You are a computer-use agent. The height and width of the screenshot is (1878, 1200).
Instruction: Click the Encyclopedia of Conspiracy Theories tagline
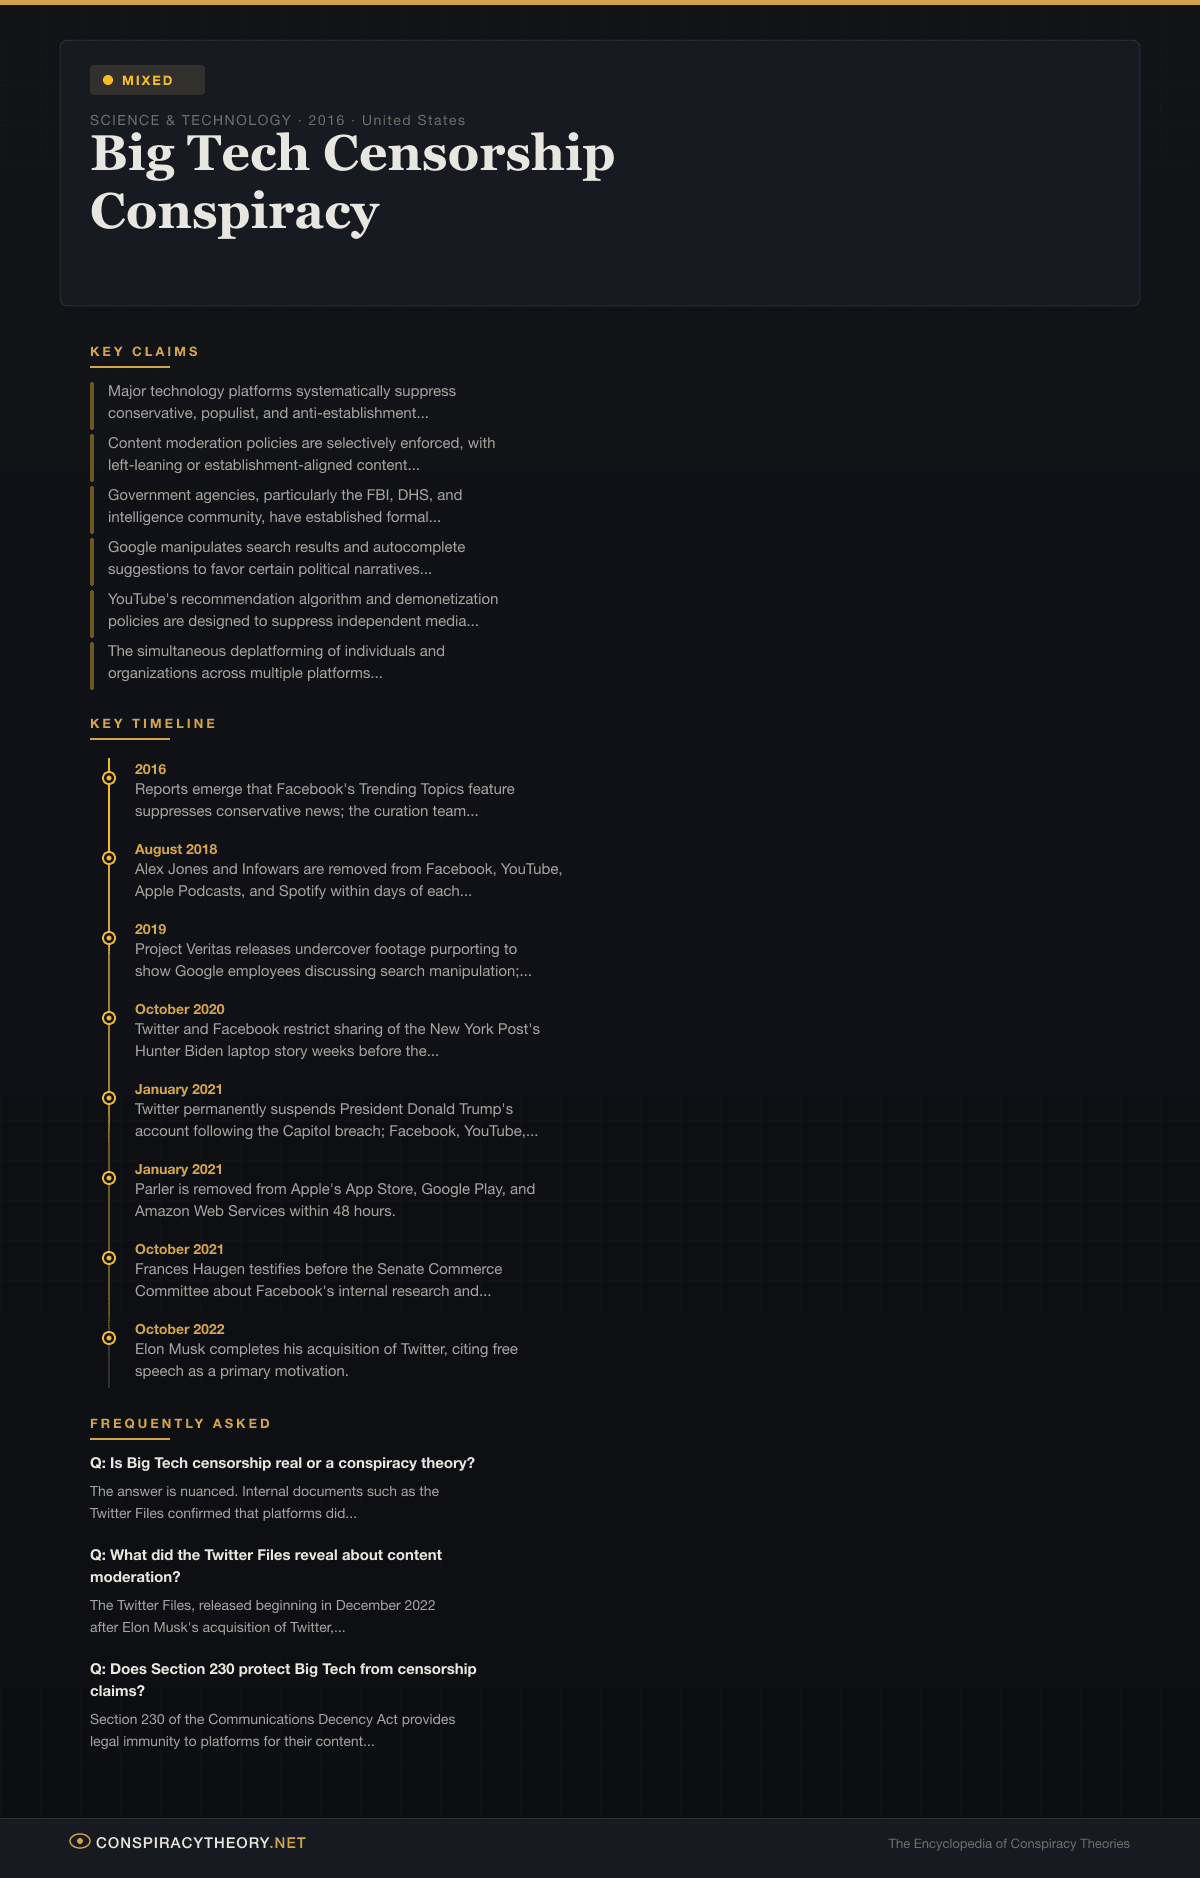pos(1008,1844)
